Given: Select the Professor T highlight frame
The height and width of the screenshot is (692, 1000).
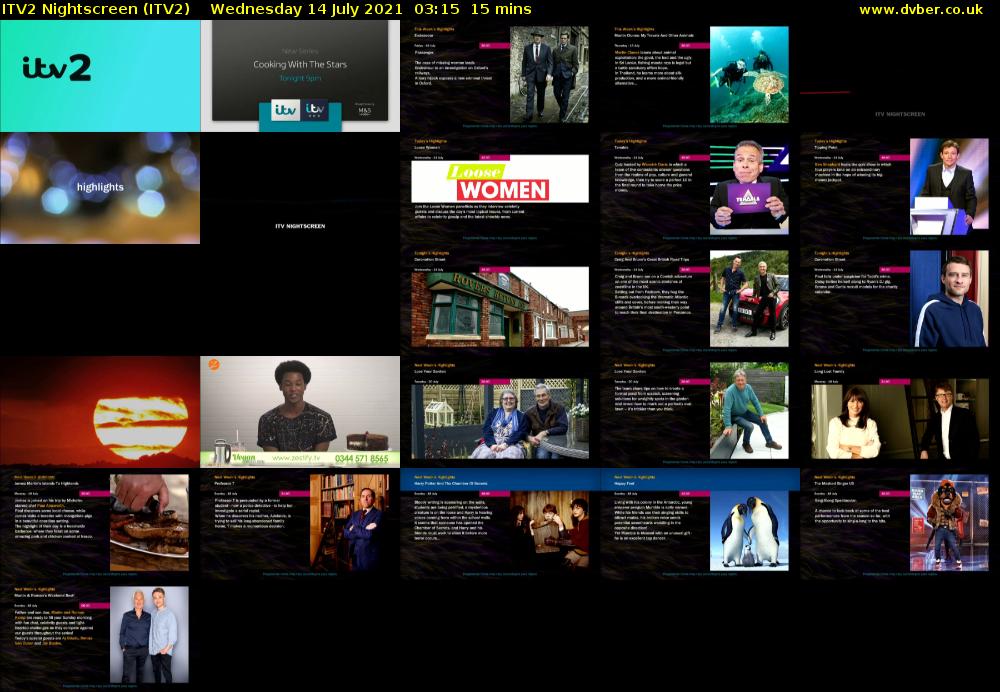Looking at the screenshot, I should 300,524.
